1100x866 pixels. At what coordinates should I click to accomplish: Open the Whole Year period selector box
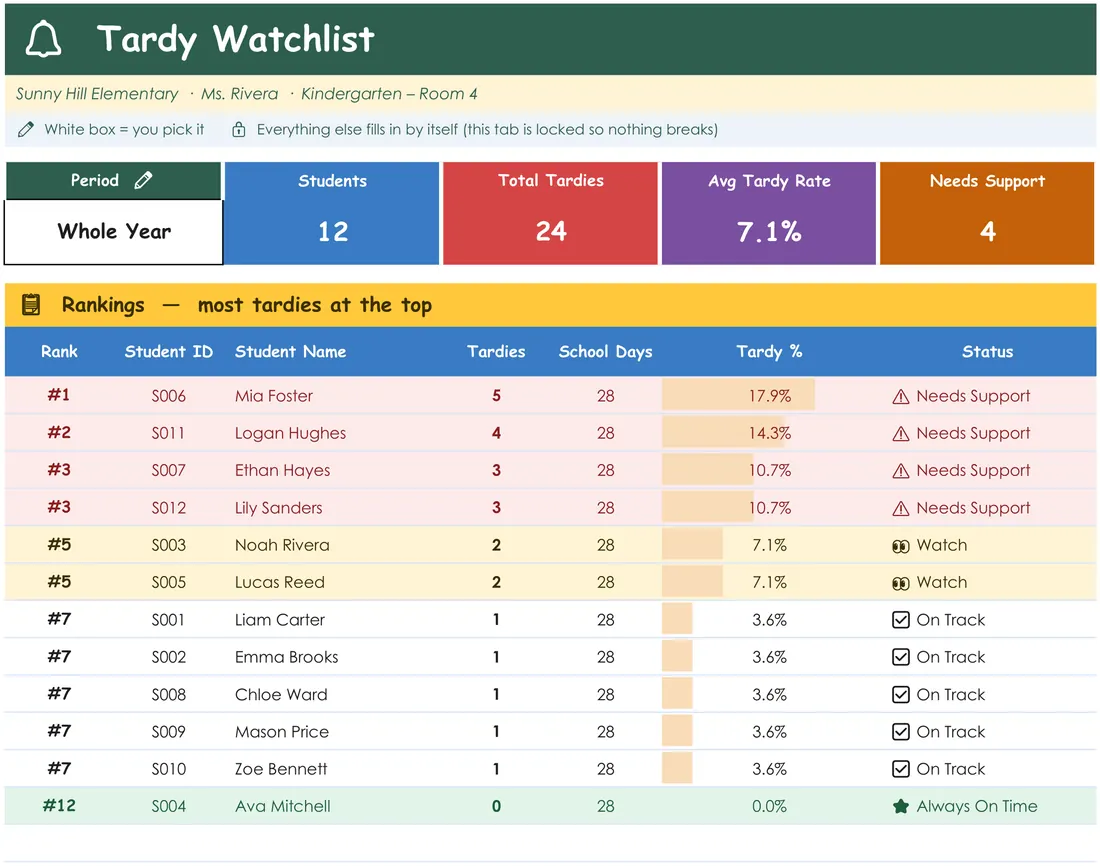click(x=114, y=232)
